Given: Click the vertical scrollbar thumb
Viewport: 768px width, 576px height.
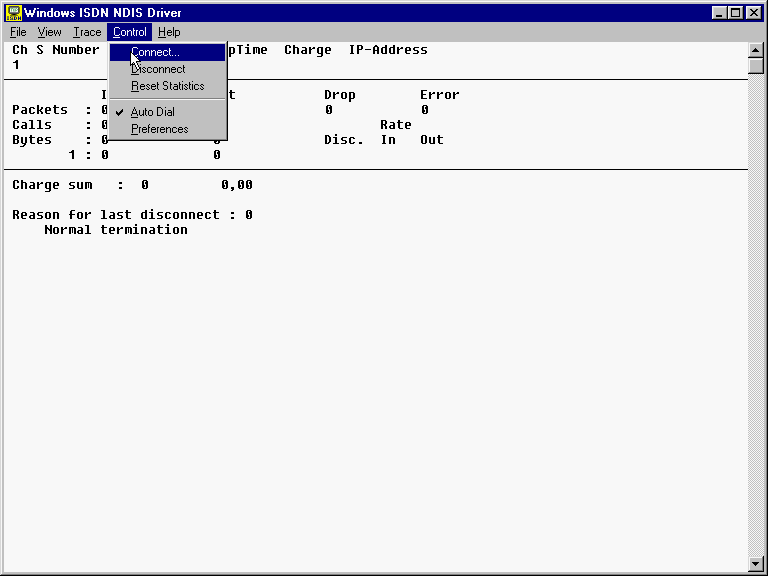Looking at the screenshot, I should click(756, 66).
